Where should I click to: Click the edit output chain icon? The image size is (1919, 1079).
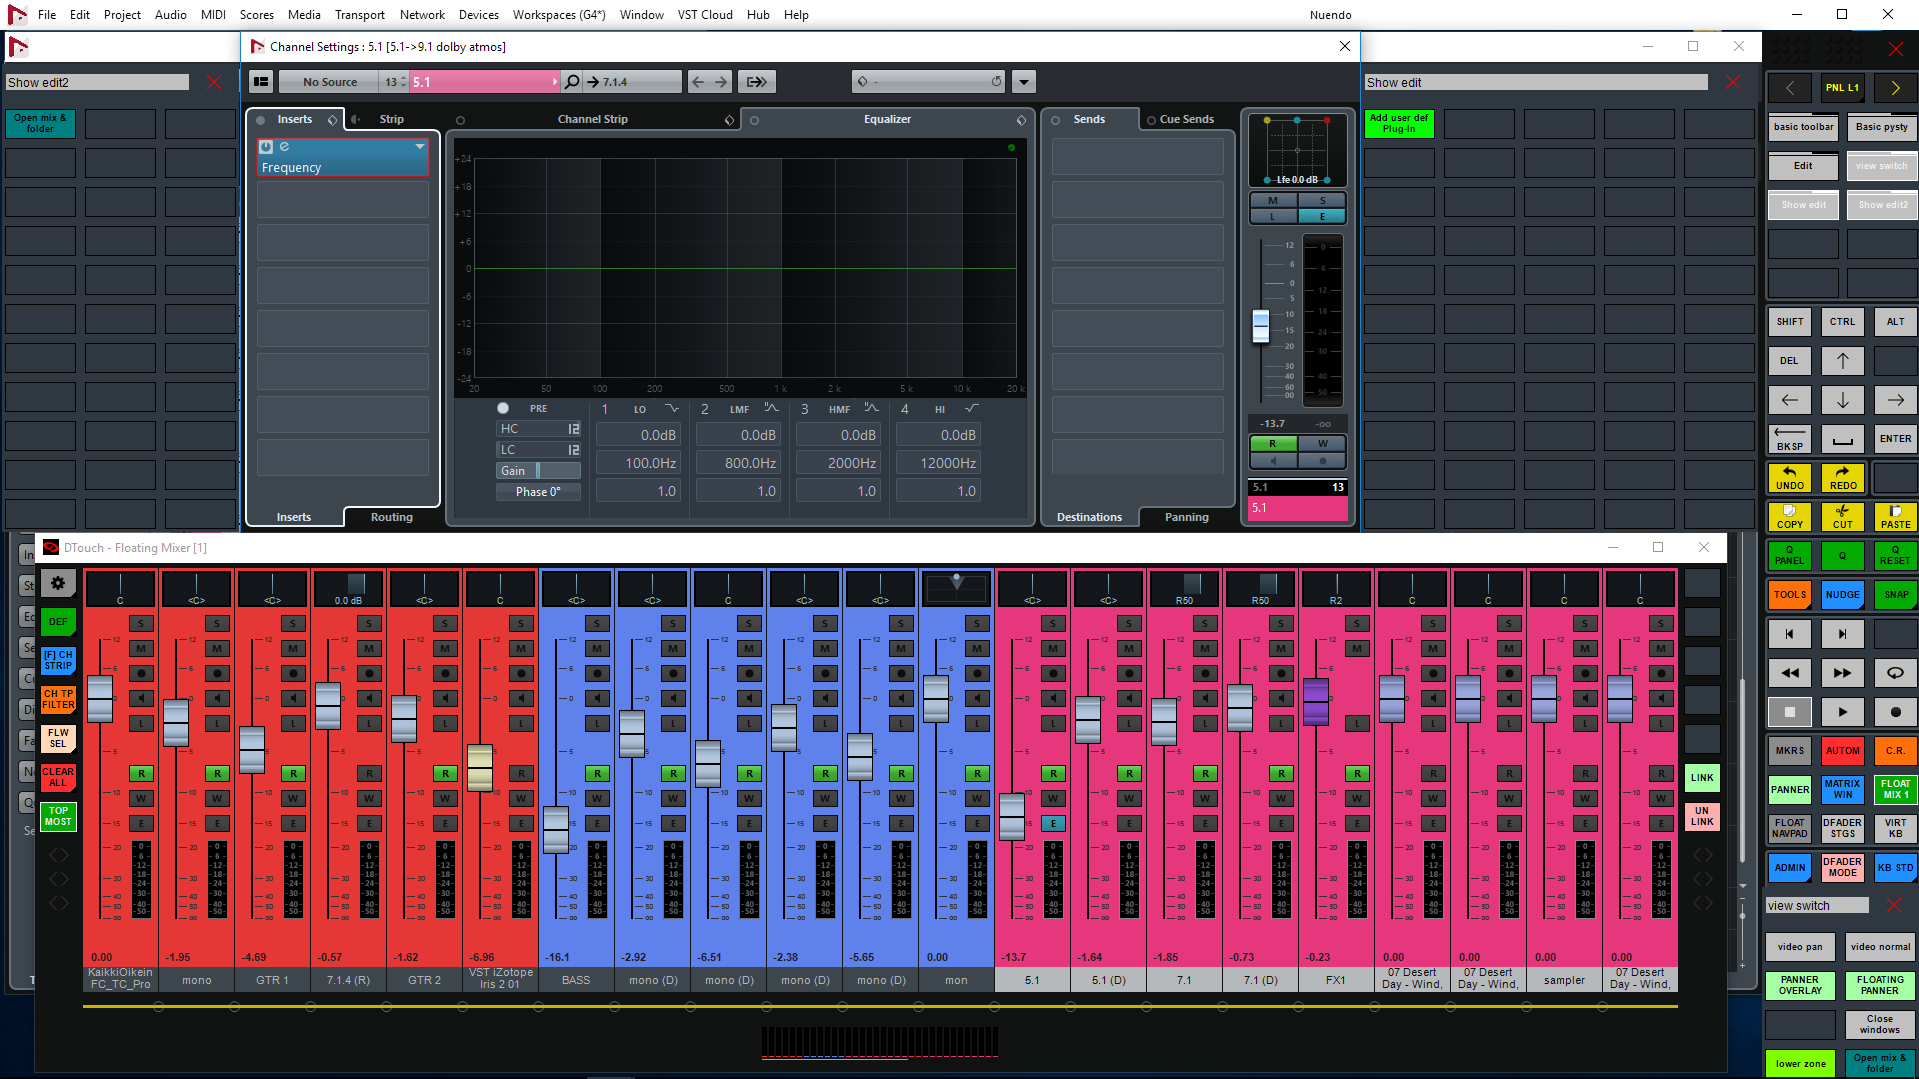tap(757, 82)
